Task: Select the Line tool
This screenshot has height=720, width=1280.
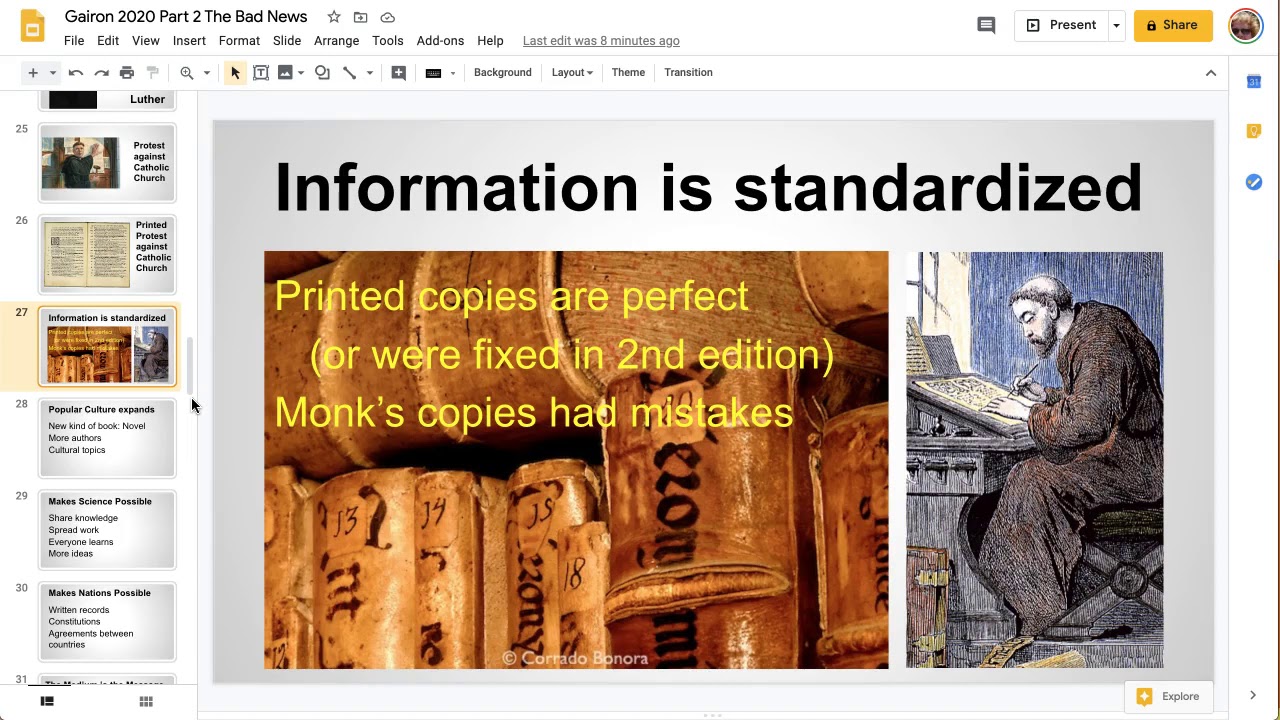Action: (x=349, y=72)
